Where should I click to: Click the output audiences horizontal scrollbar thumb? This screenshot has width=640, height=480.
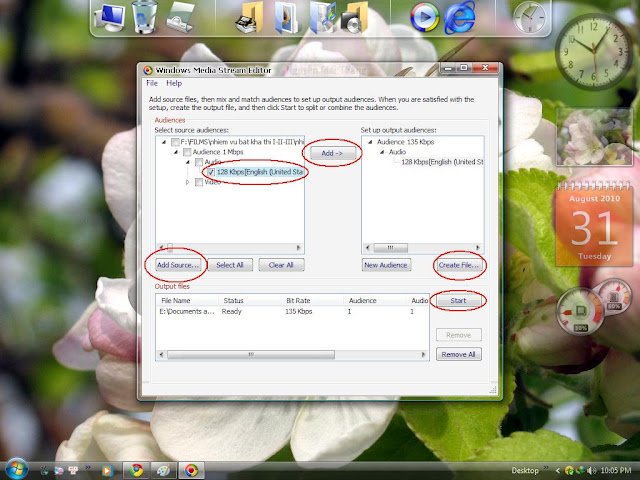[391, 248]
